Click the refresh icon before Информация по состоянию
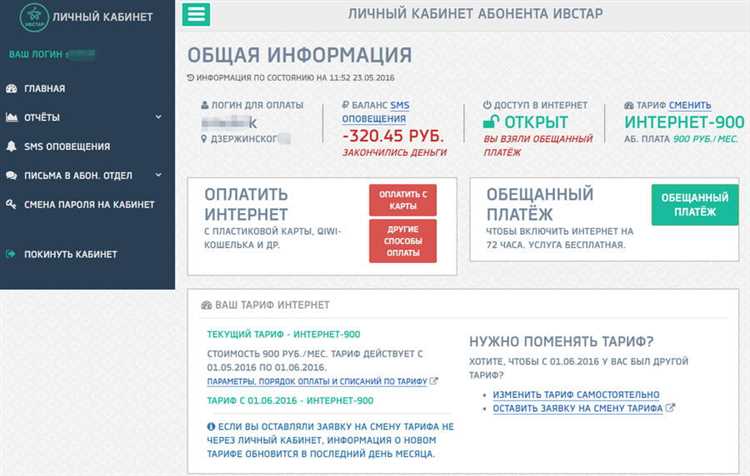750x476 pixels. click(190, 77)
